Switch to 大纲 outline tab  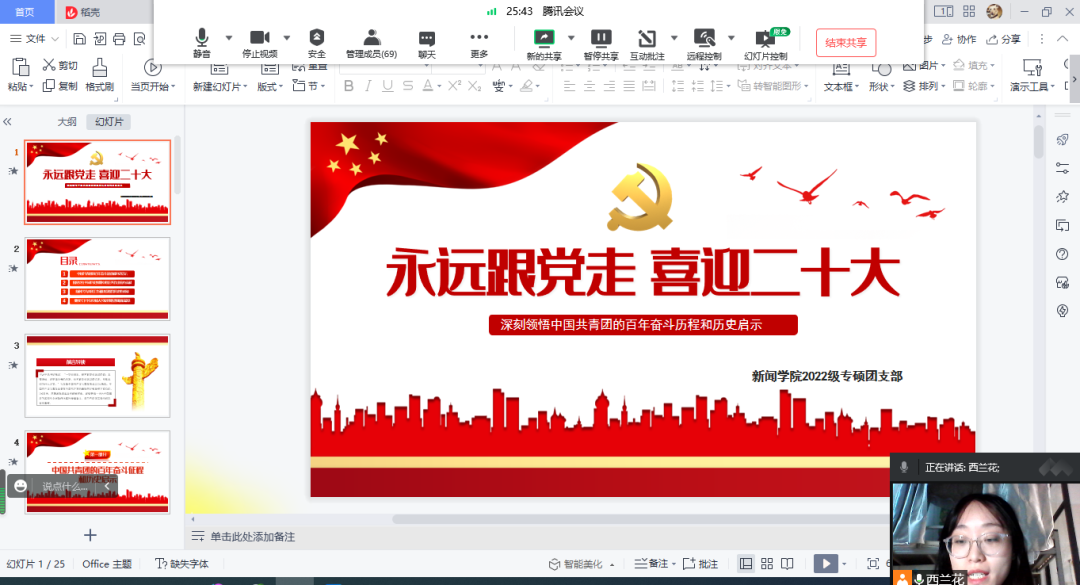(67, 121)
